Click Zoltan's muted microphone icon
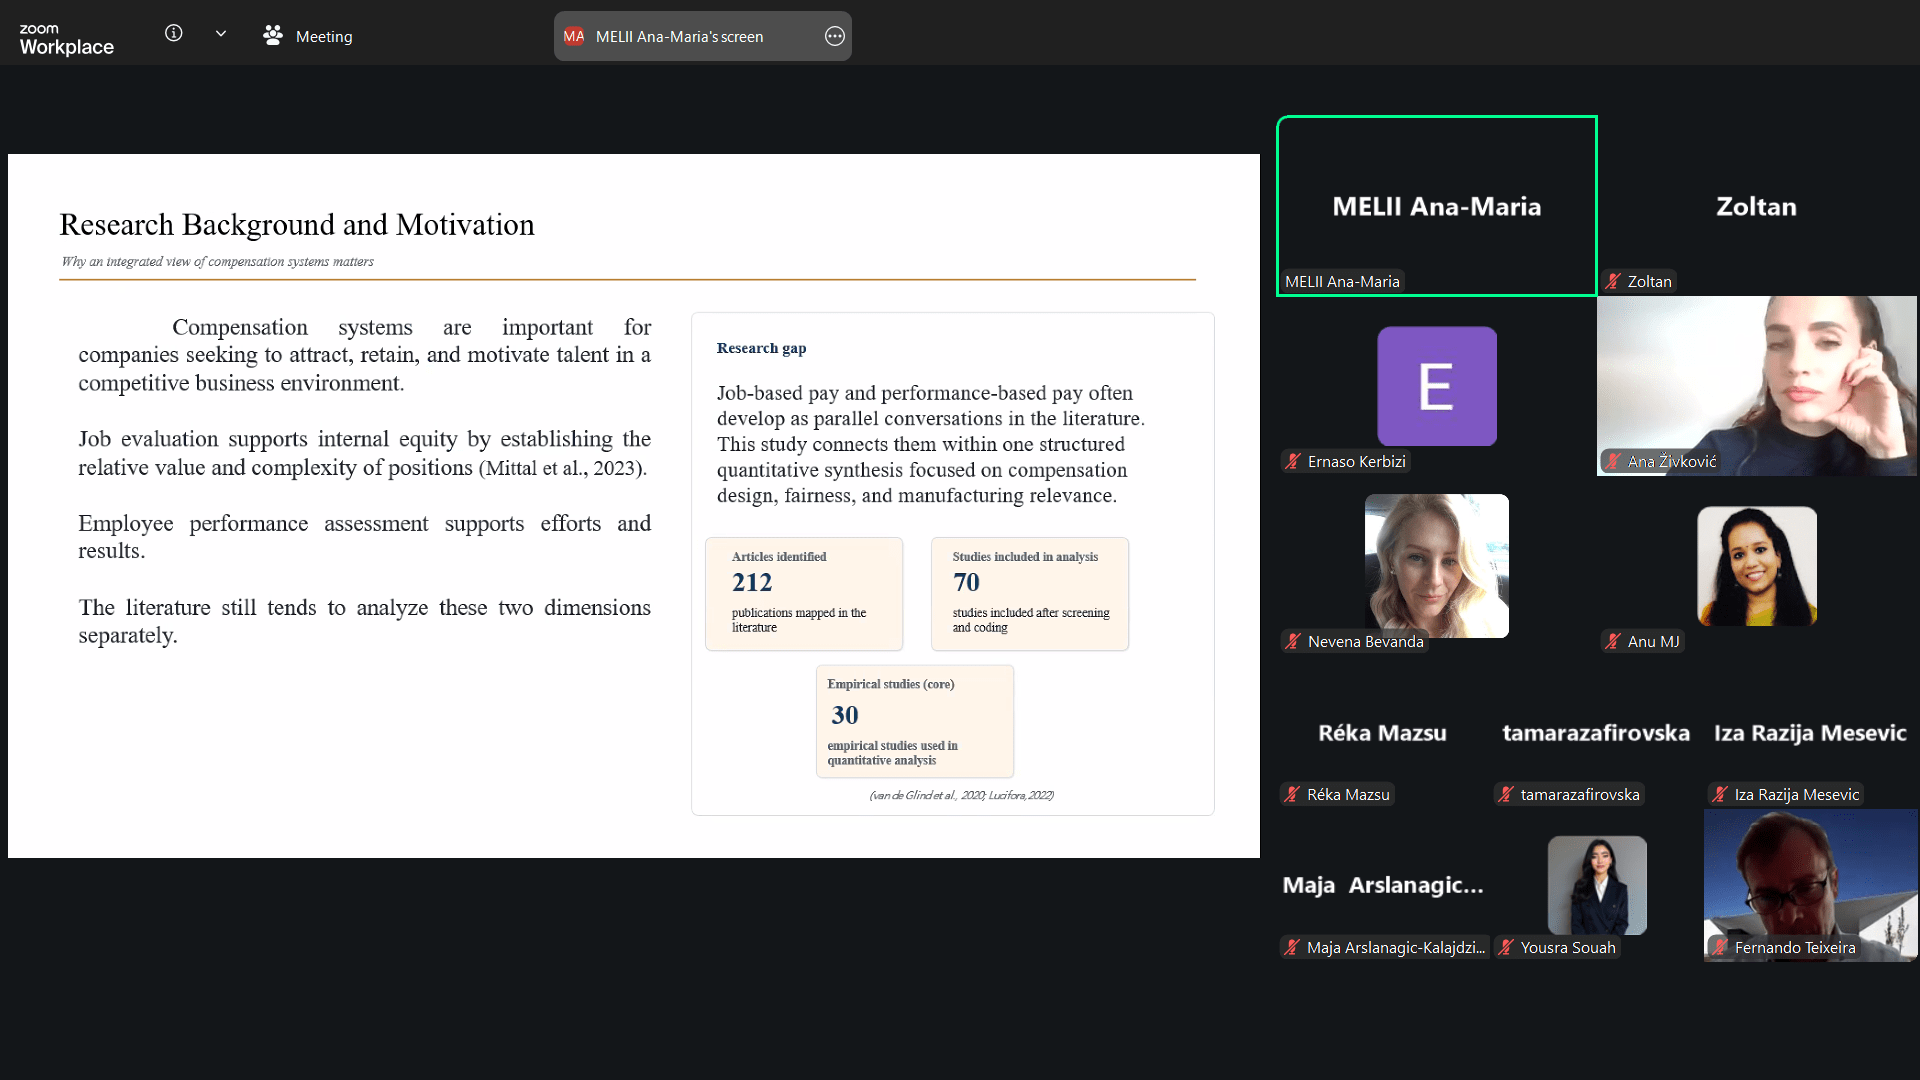This screenshot has height=1080, width=1920. click(x=1613, y=282)
